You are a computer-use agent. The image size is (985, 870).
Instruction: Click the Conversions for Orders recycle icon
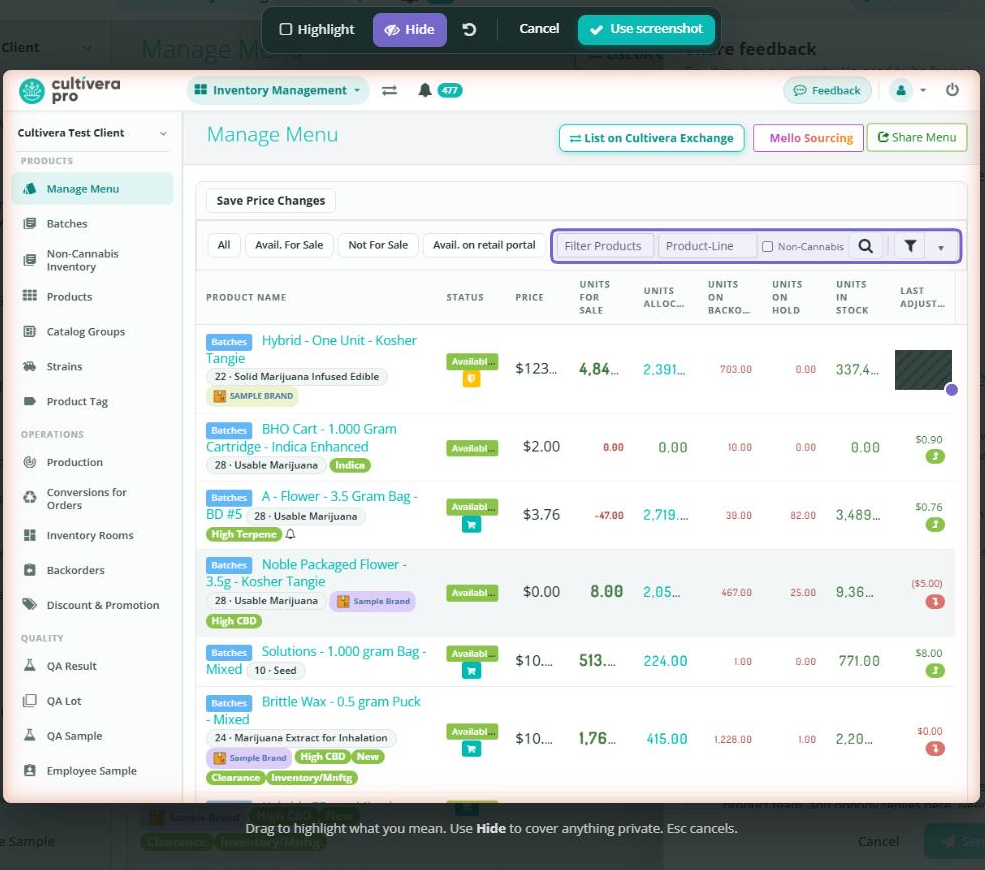click(x=30, y=498)
